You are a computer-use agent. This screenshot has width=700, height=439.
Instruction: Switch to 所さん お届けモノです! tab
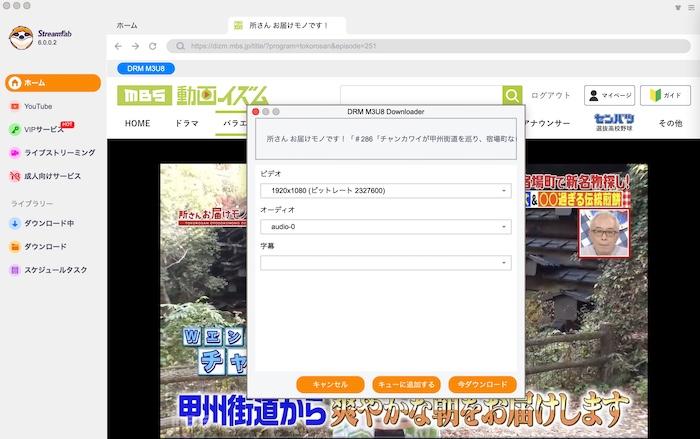point(287,25)
